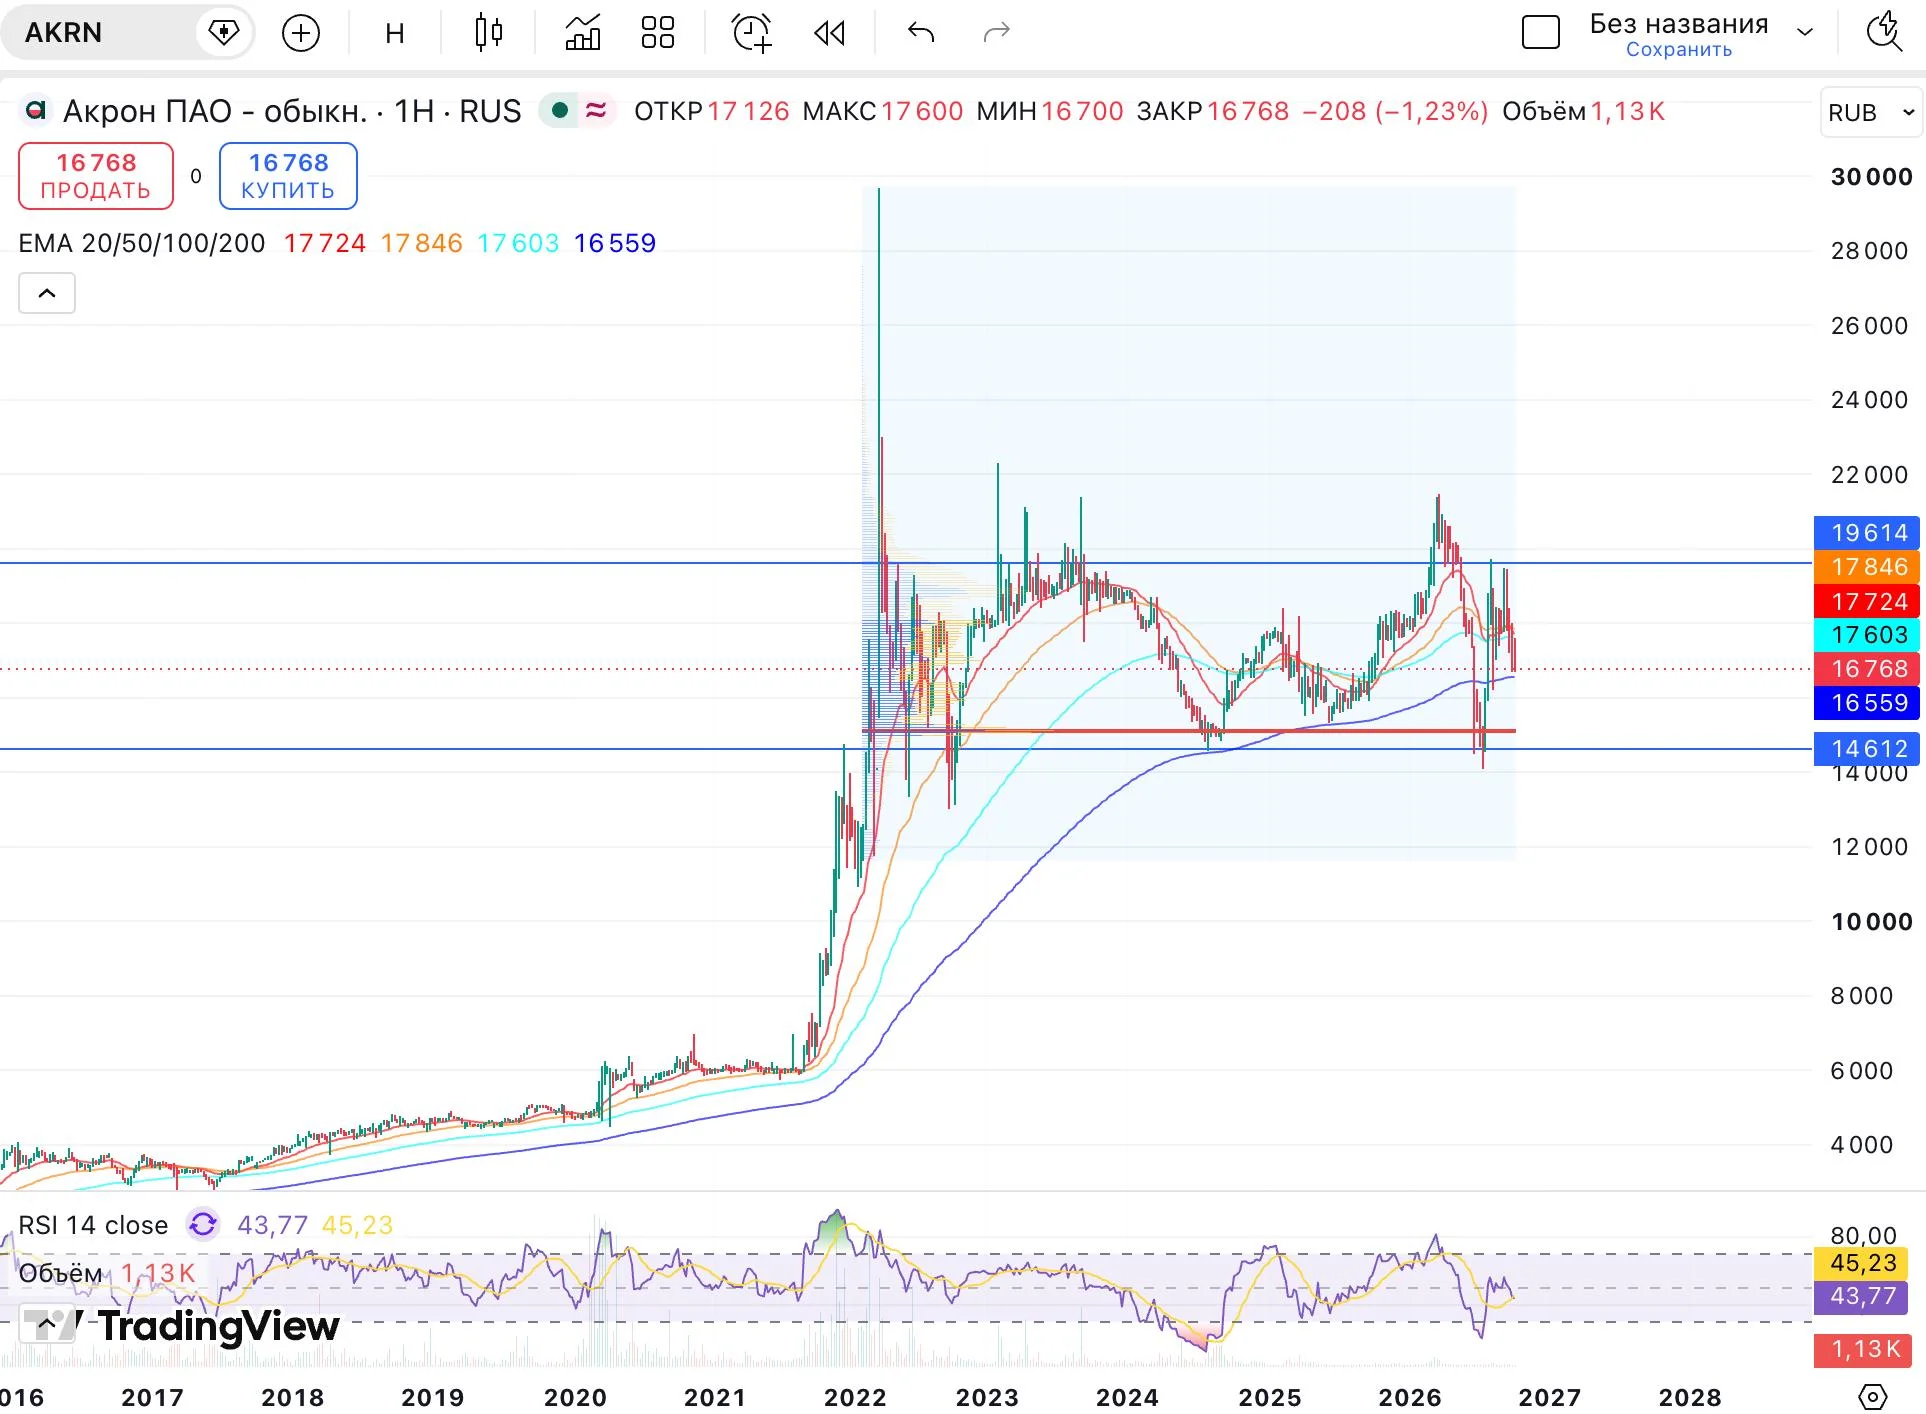This screenshot has width=1926, height=1414.
Task: Click the pink approximate-data icon
Action: tap(596, 110)
